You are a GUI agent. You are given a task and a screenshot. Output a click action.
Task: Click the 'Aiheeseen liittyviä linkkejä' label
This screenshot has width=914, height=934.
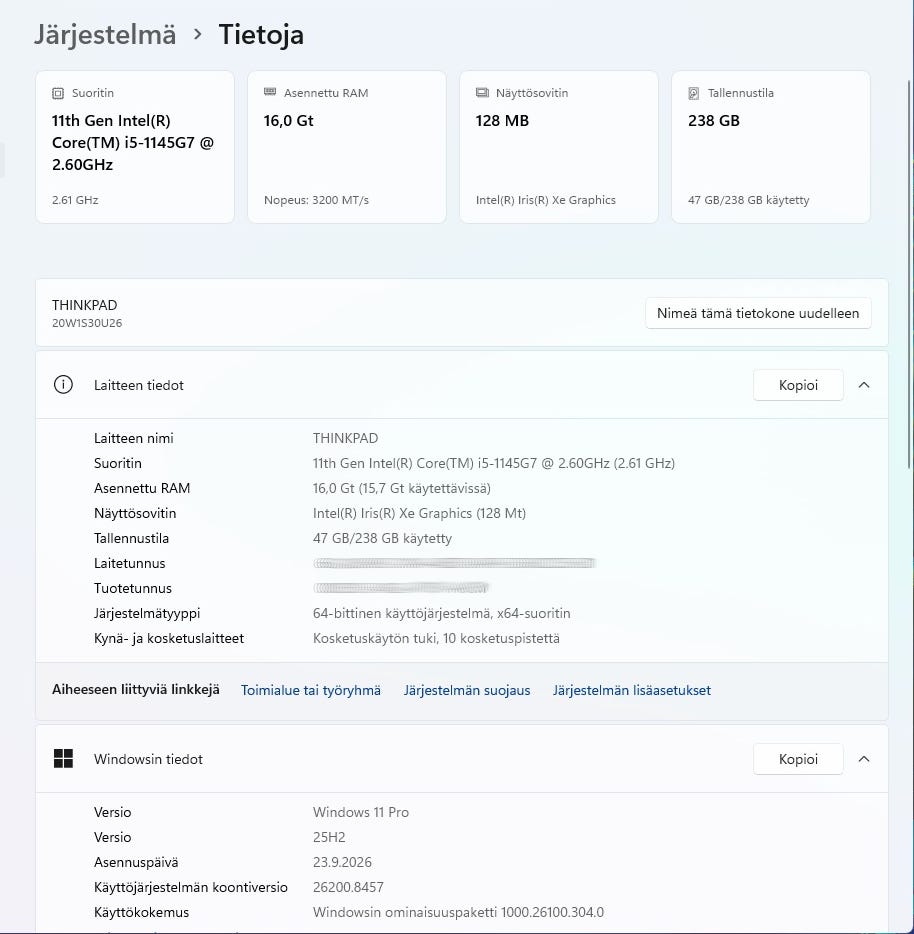tap(136, 690)
